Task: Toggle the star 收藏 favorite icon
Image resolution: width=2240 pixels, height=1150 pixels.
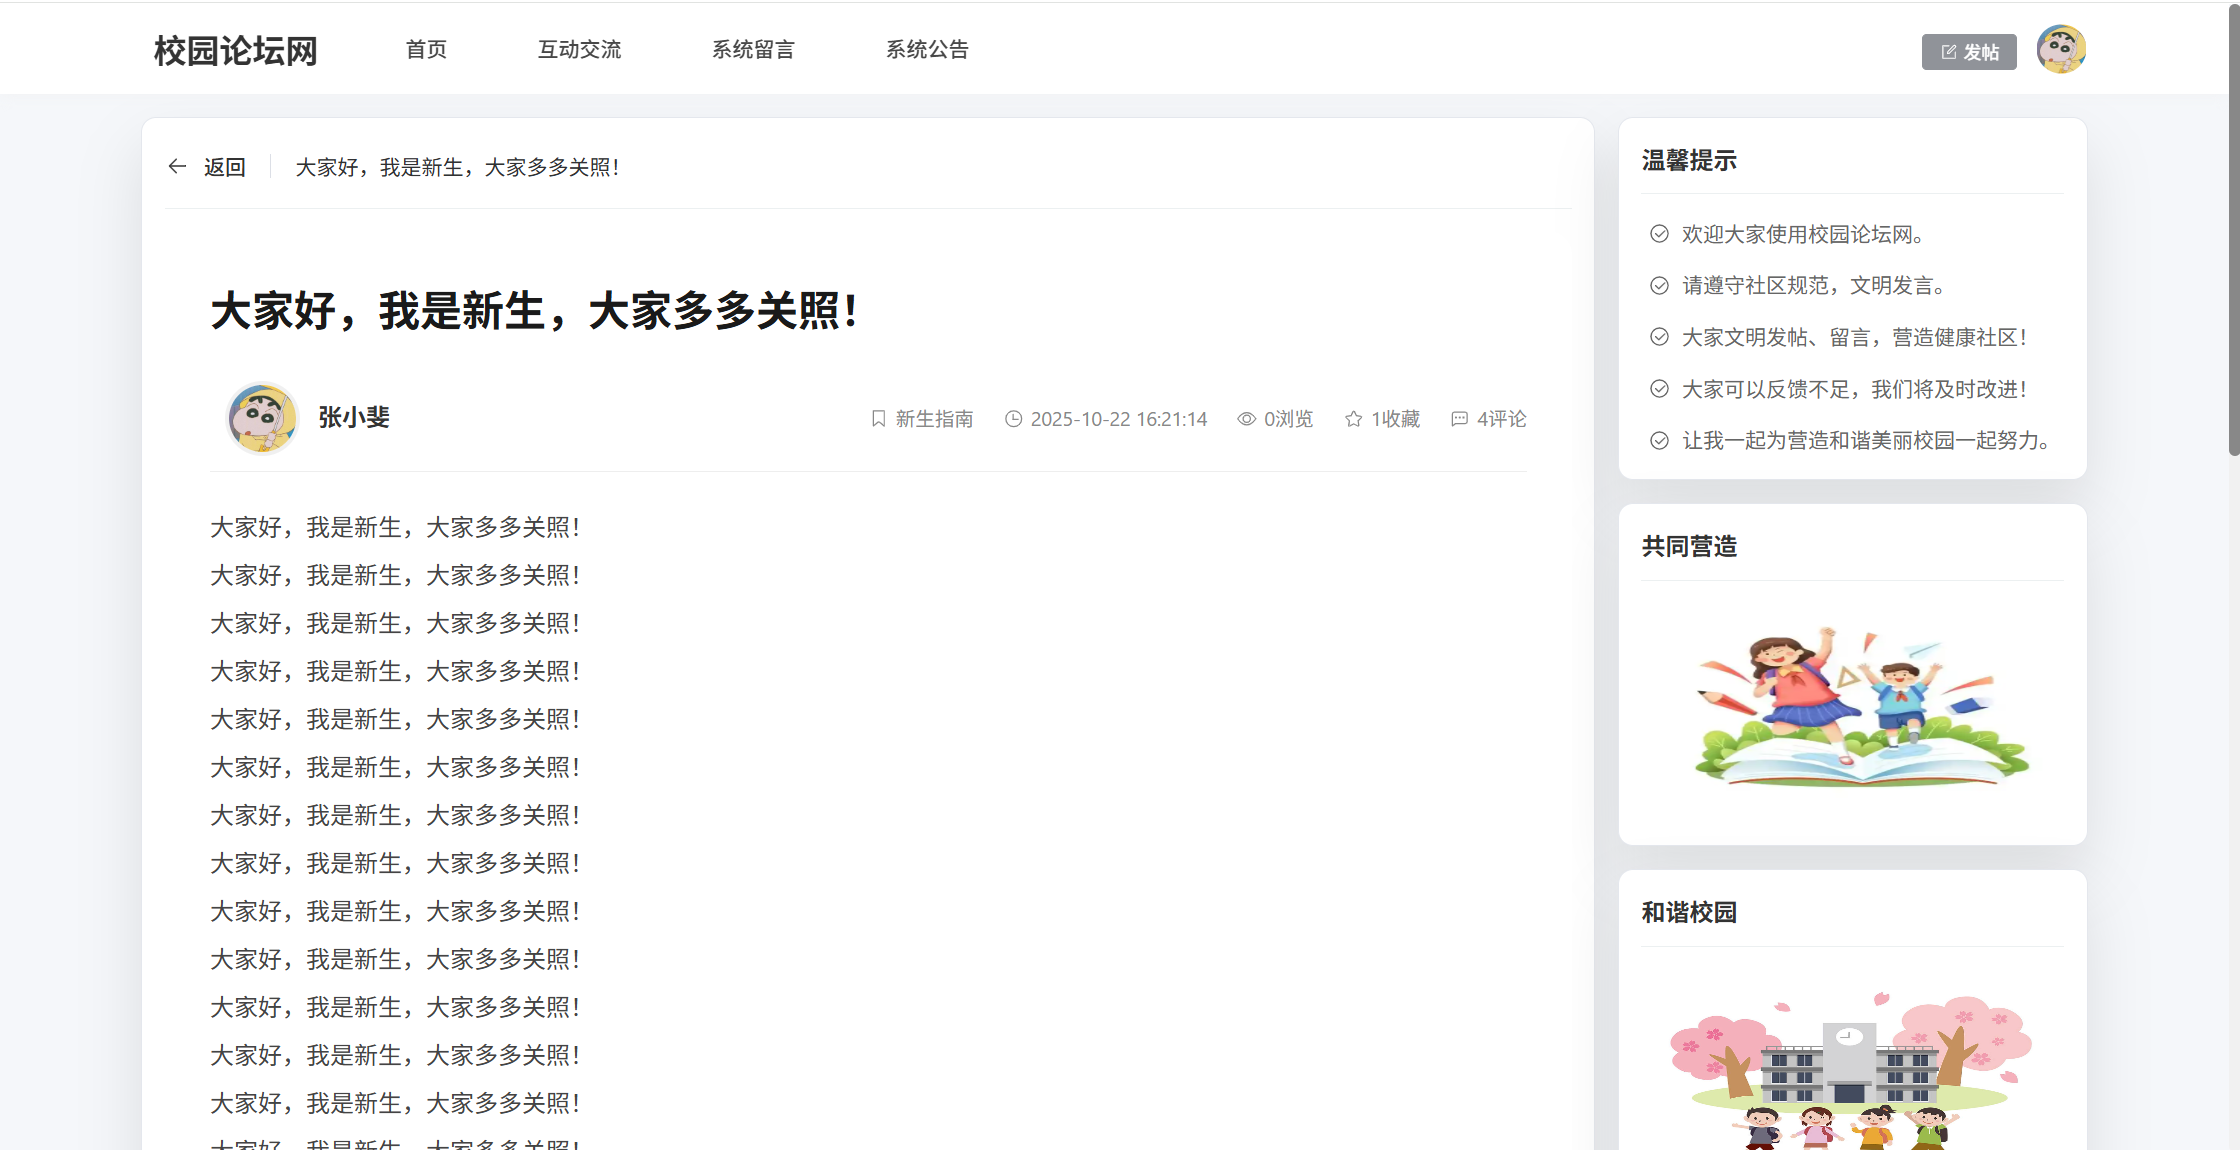Action: (1353, 419)
